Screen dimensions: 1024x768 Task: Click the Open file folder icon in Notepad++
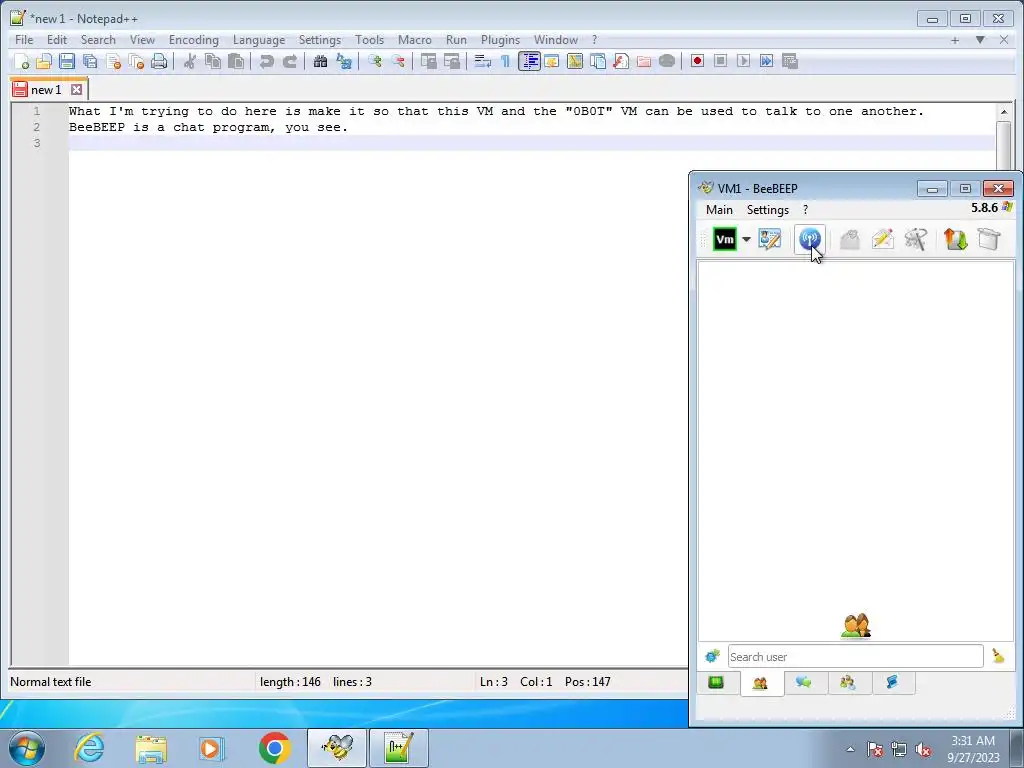point(44,61)
